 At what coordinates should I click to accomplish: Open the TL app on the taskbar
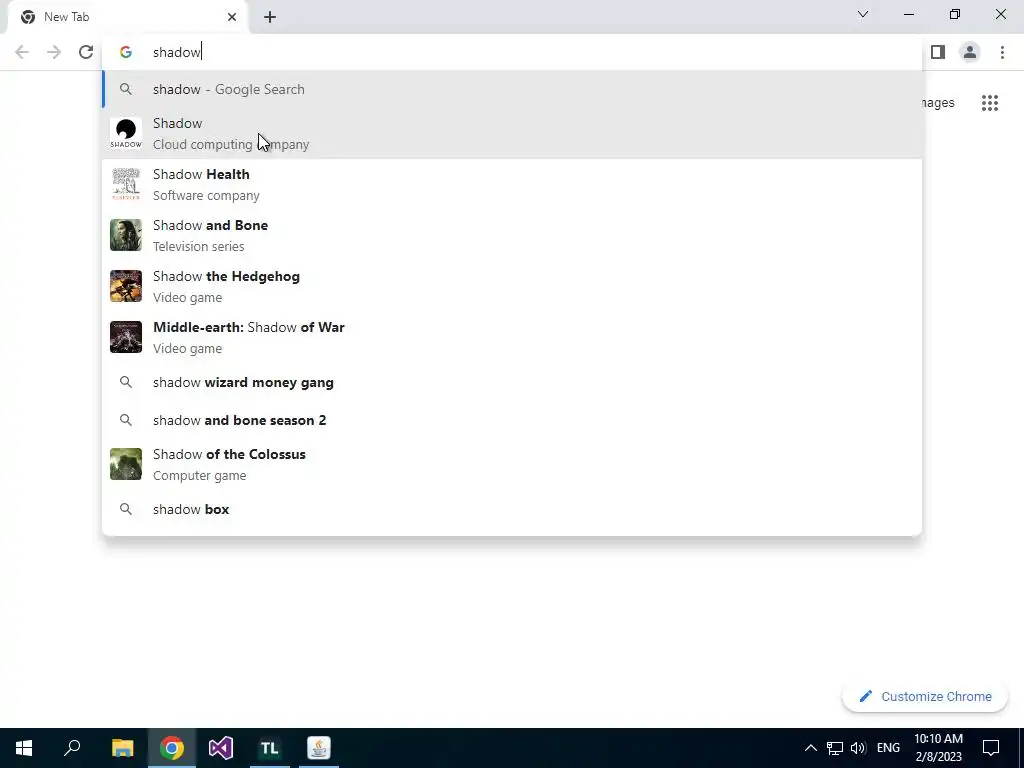coord(270,748)
